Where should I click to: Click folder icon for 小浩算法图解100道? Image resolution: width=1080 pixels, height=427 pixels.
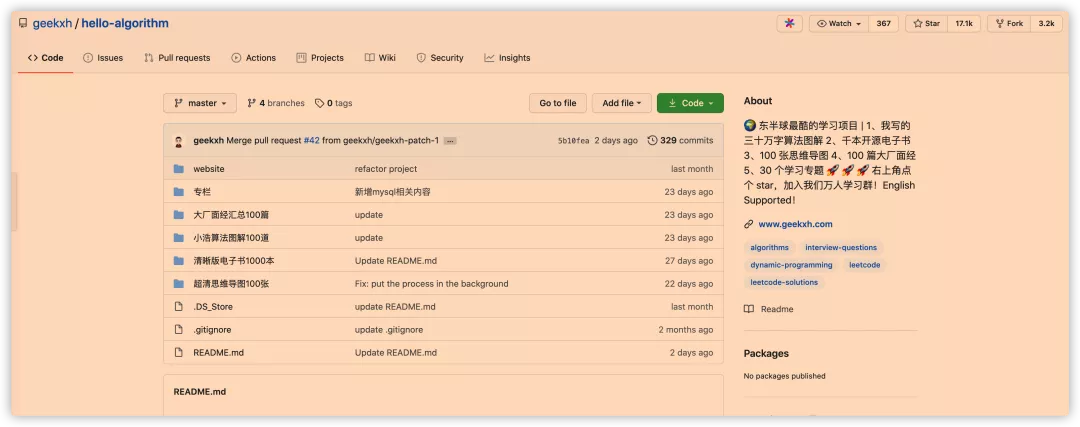point(179,238)
